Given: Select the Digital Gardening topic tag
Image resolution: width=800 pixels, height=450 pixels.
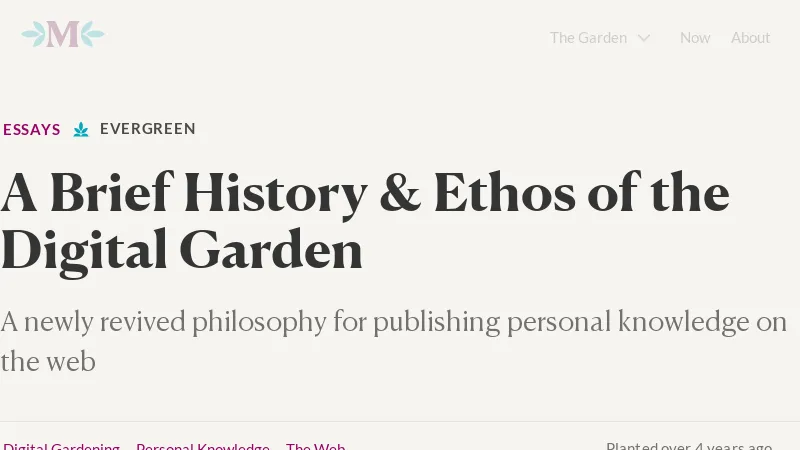Looking at the screenshot, I should pyautogui.click(x=62, y=447).
